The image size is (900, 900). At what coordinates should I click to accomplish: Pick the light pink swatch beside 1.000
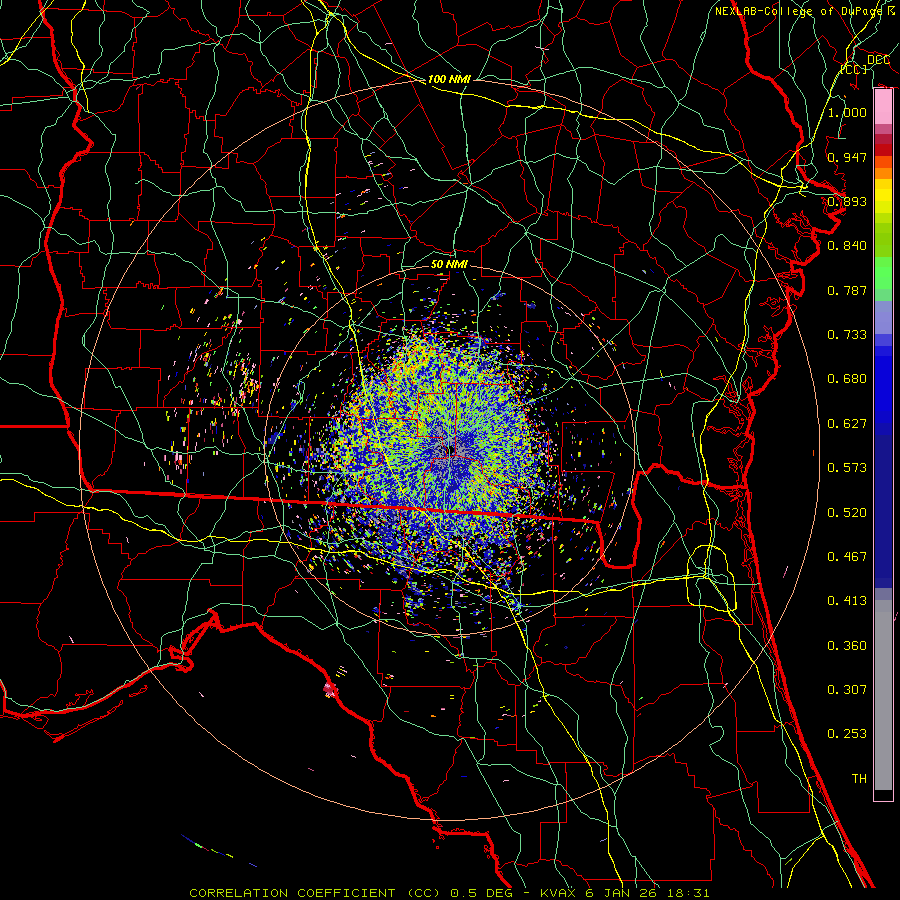point(883,107)
